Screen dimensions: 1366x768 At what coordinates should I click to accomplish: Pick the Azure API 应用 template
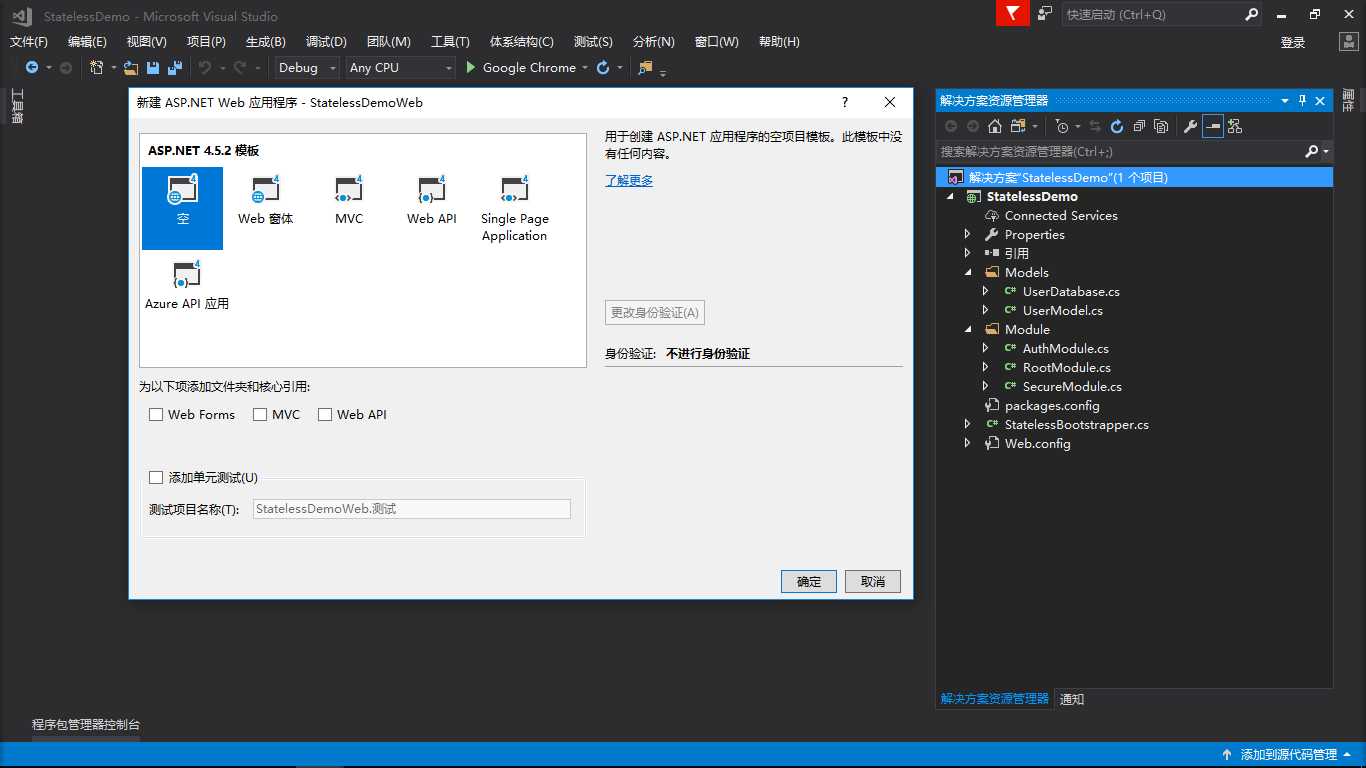pos(187,285)
